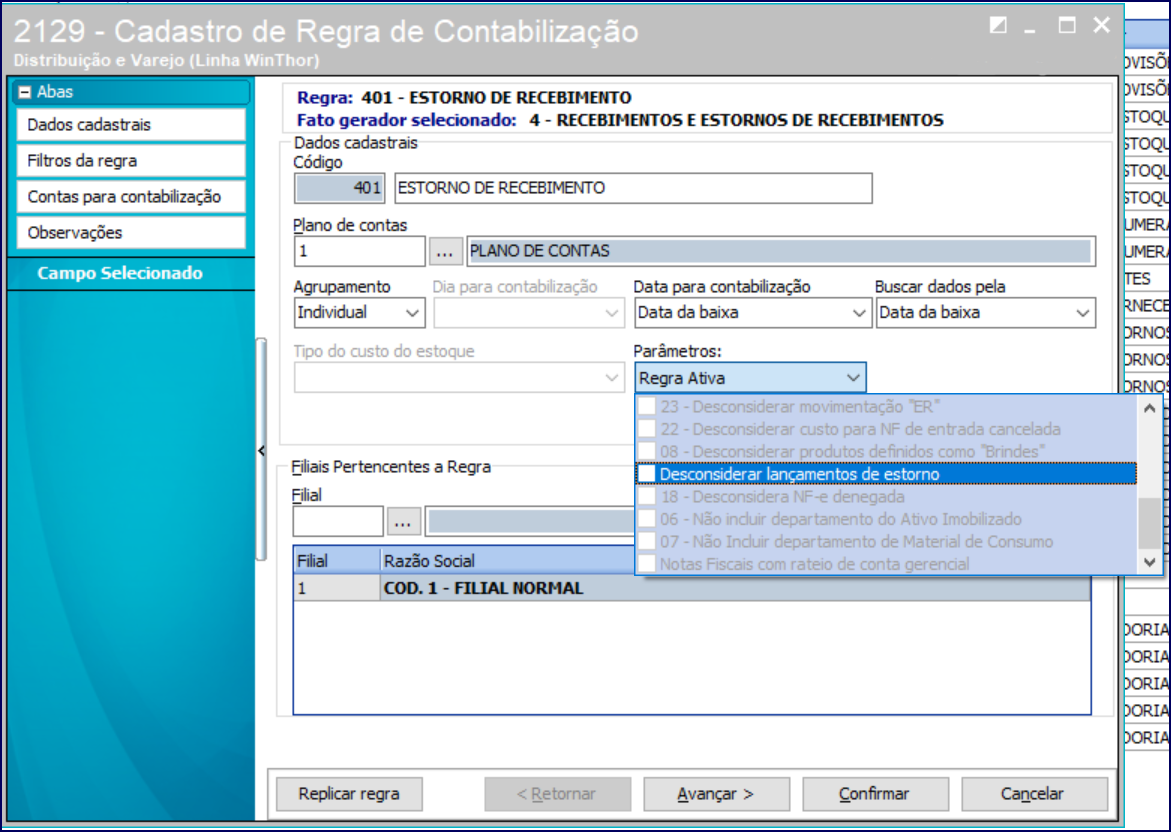The width and height of the screenshot is (1171, 832).
Task: Maximize the Cadastro de Regra window
Action: click(1067, 25)
